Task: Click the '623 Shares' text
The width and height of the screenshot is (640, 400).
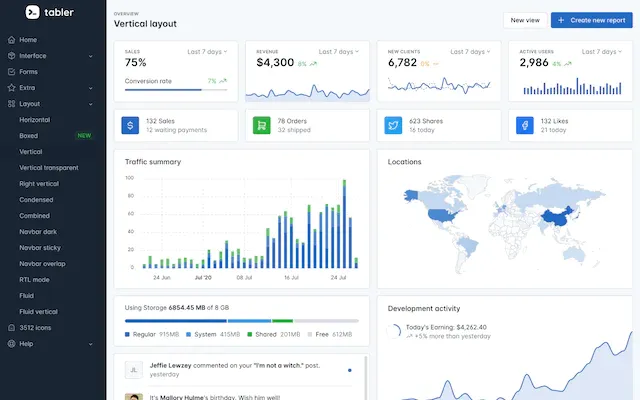Action: click(426, 121)
